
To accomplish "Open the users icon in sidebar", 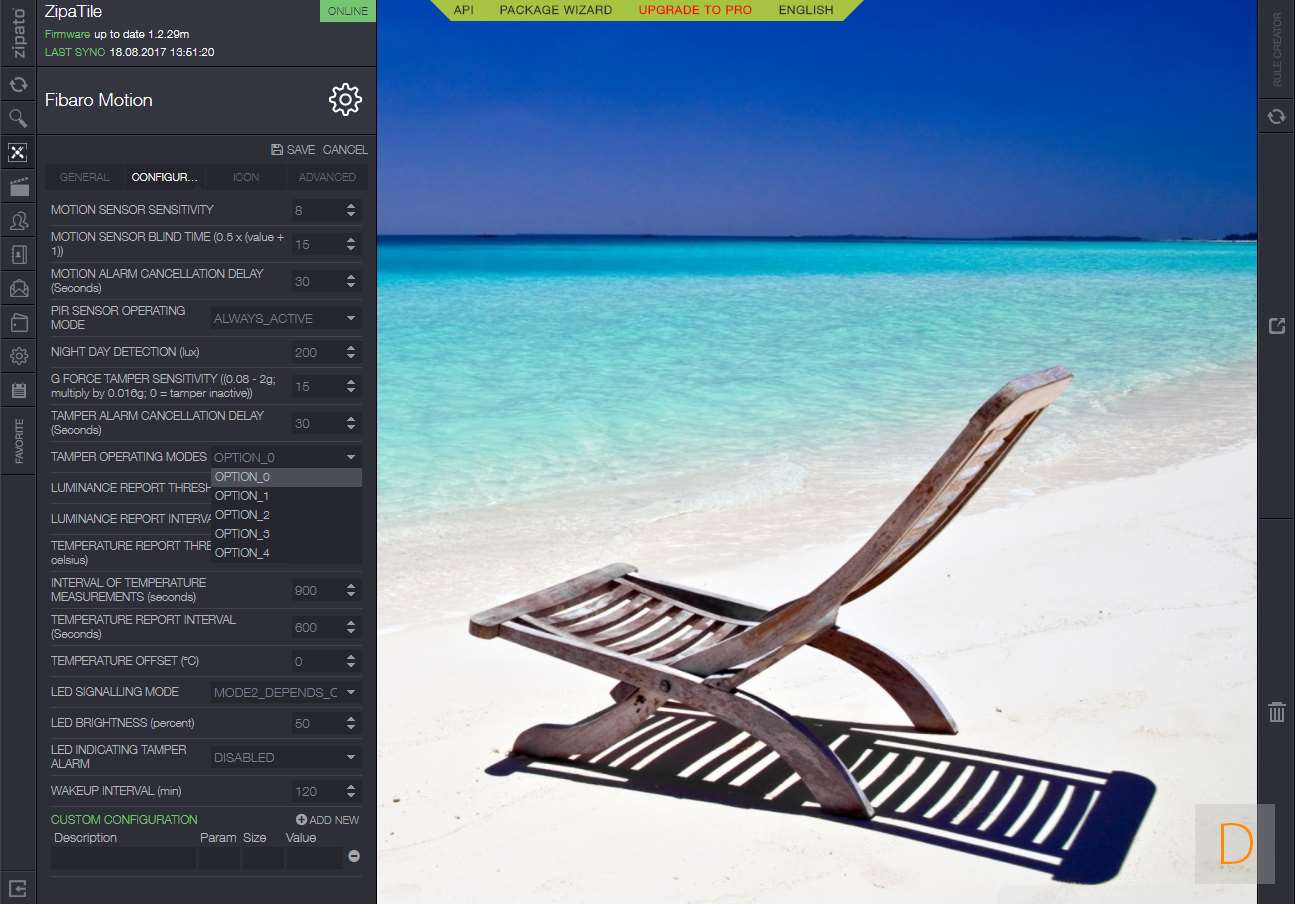I will point(18,221).
